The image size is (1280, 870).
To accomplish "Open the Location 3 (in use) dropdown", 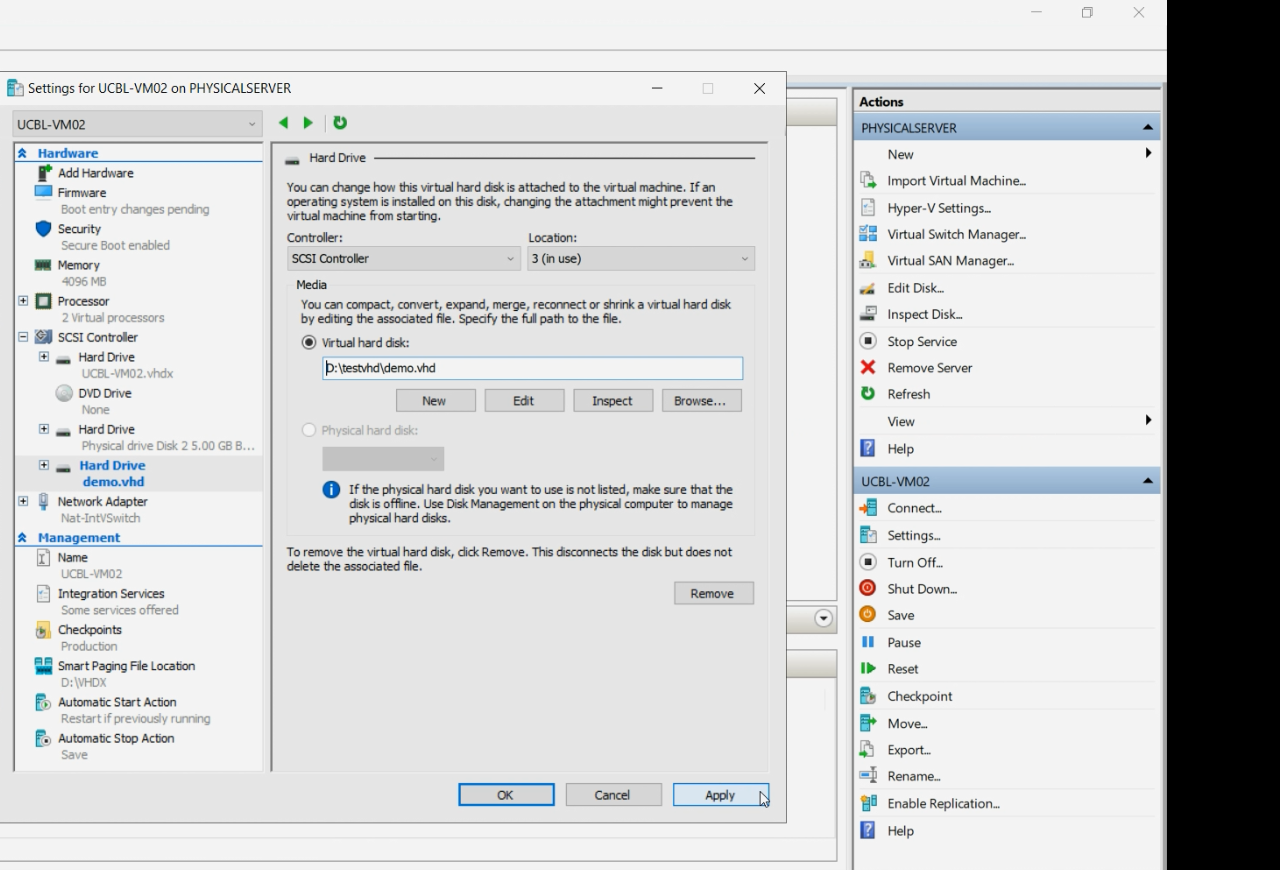I will (641, 259).
